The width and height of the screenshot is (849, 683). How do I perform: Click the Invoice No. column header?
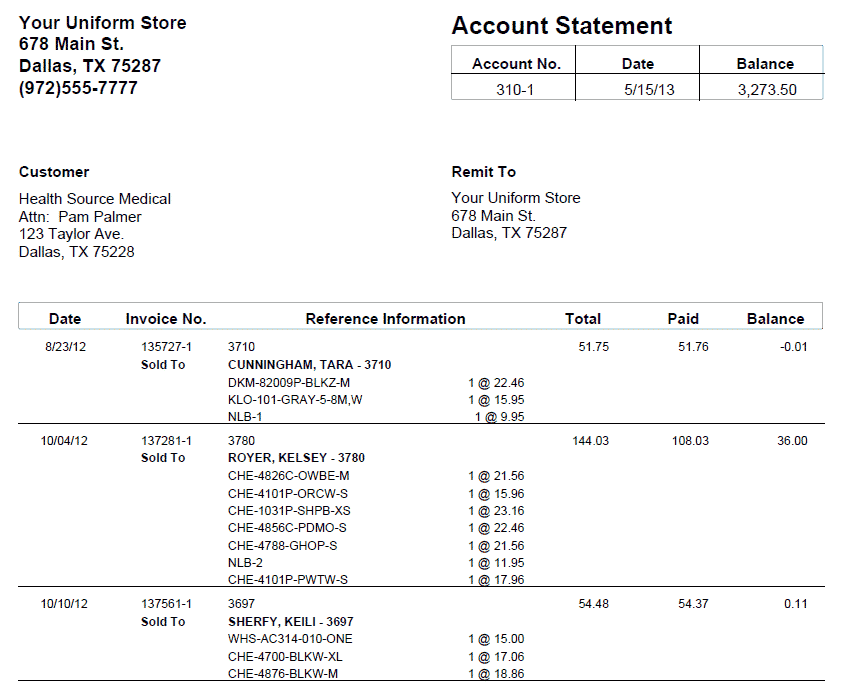point(166,319)
